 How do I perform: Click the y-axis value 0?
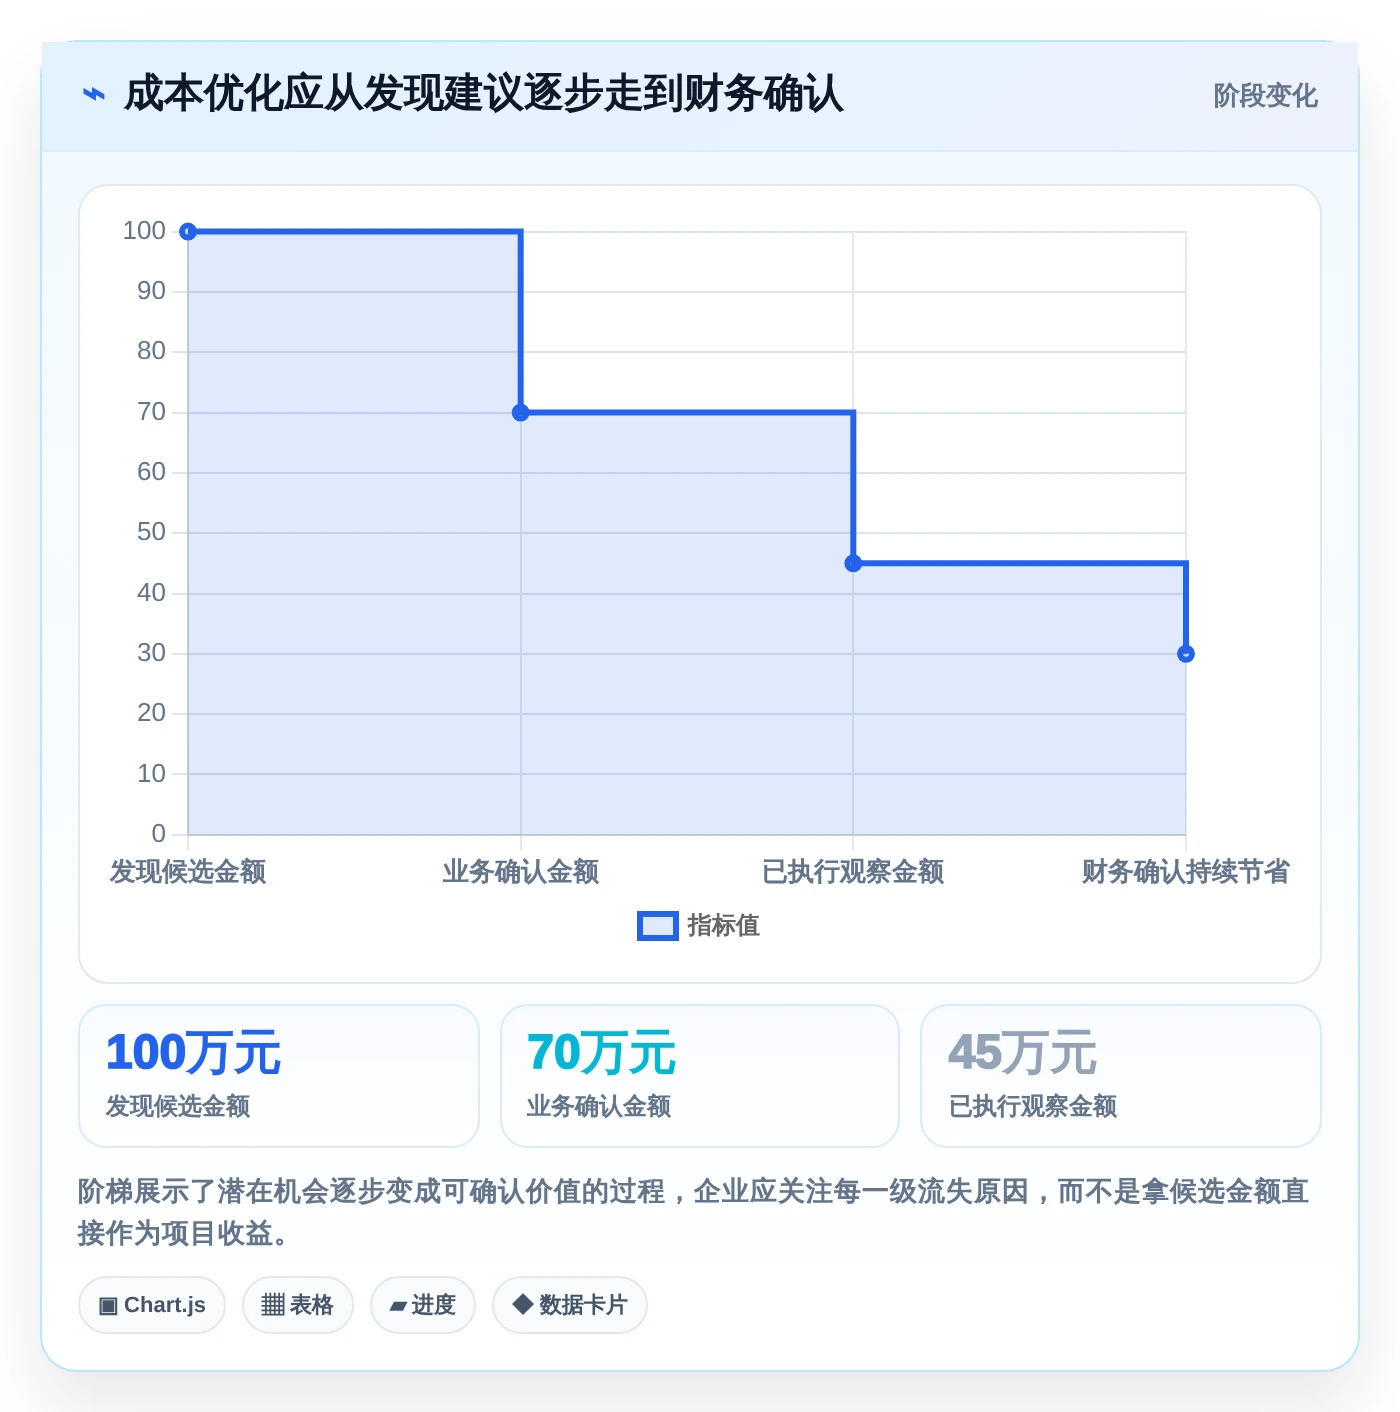[158, 834]
